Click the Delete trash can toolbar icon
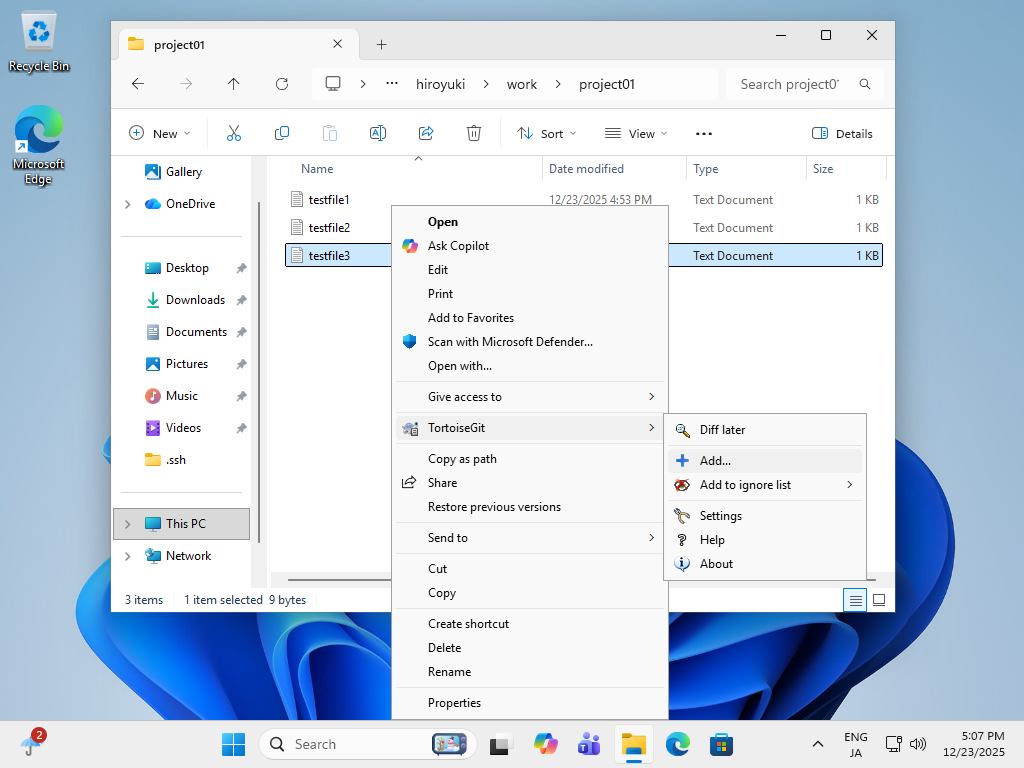Image resolution: width=1024 pixels, height=768 pixels. pos(474,133)
